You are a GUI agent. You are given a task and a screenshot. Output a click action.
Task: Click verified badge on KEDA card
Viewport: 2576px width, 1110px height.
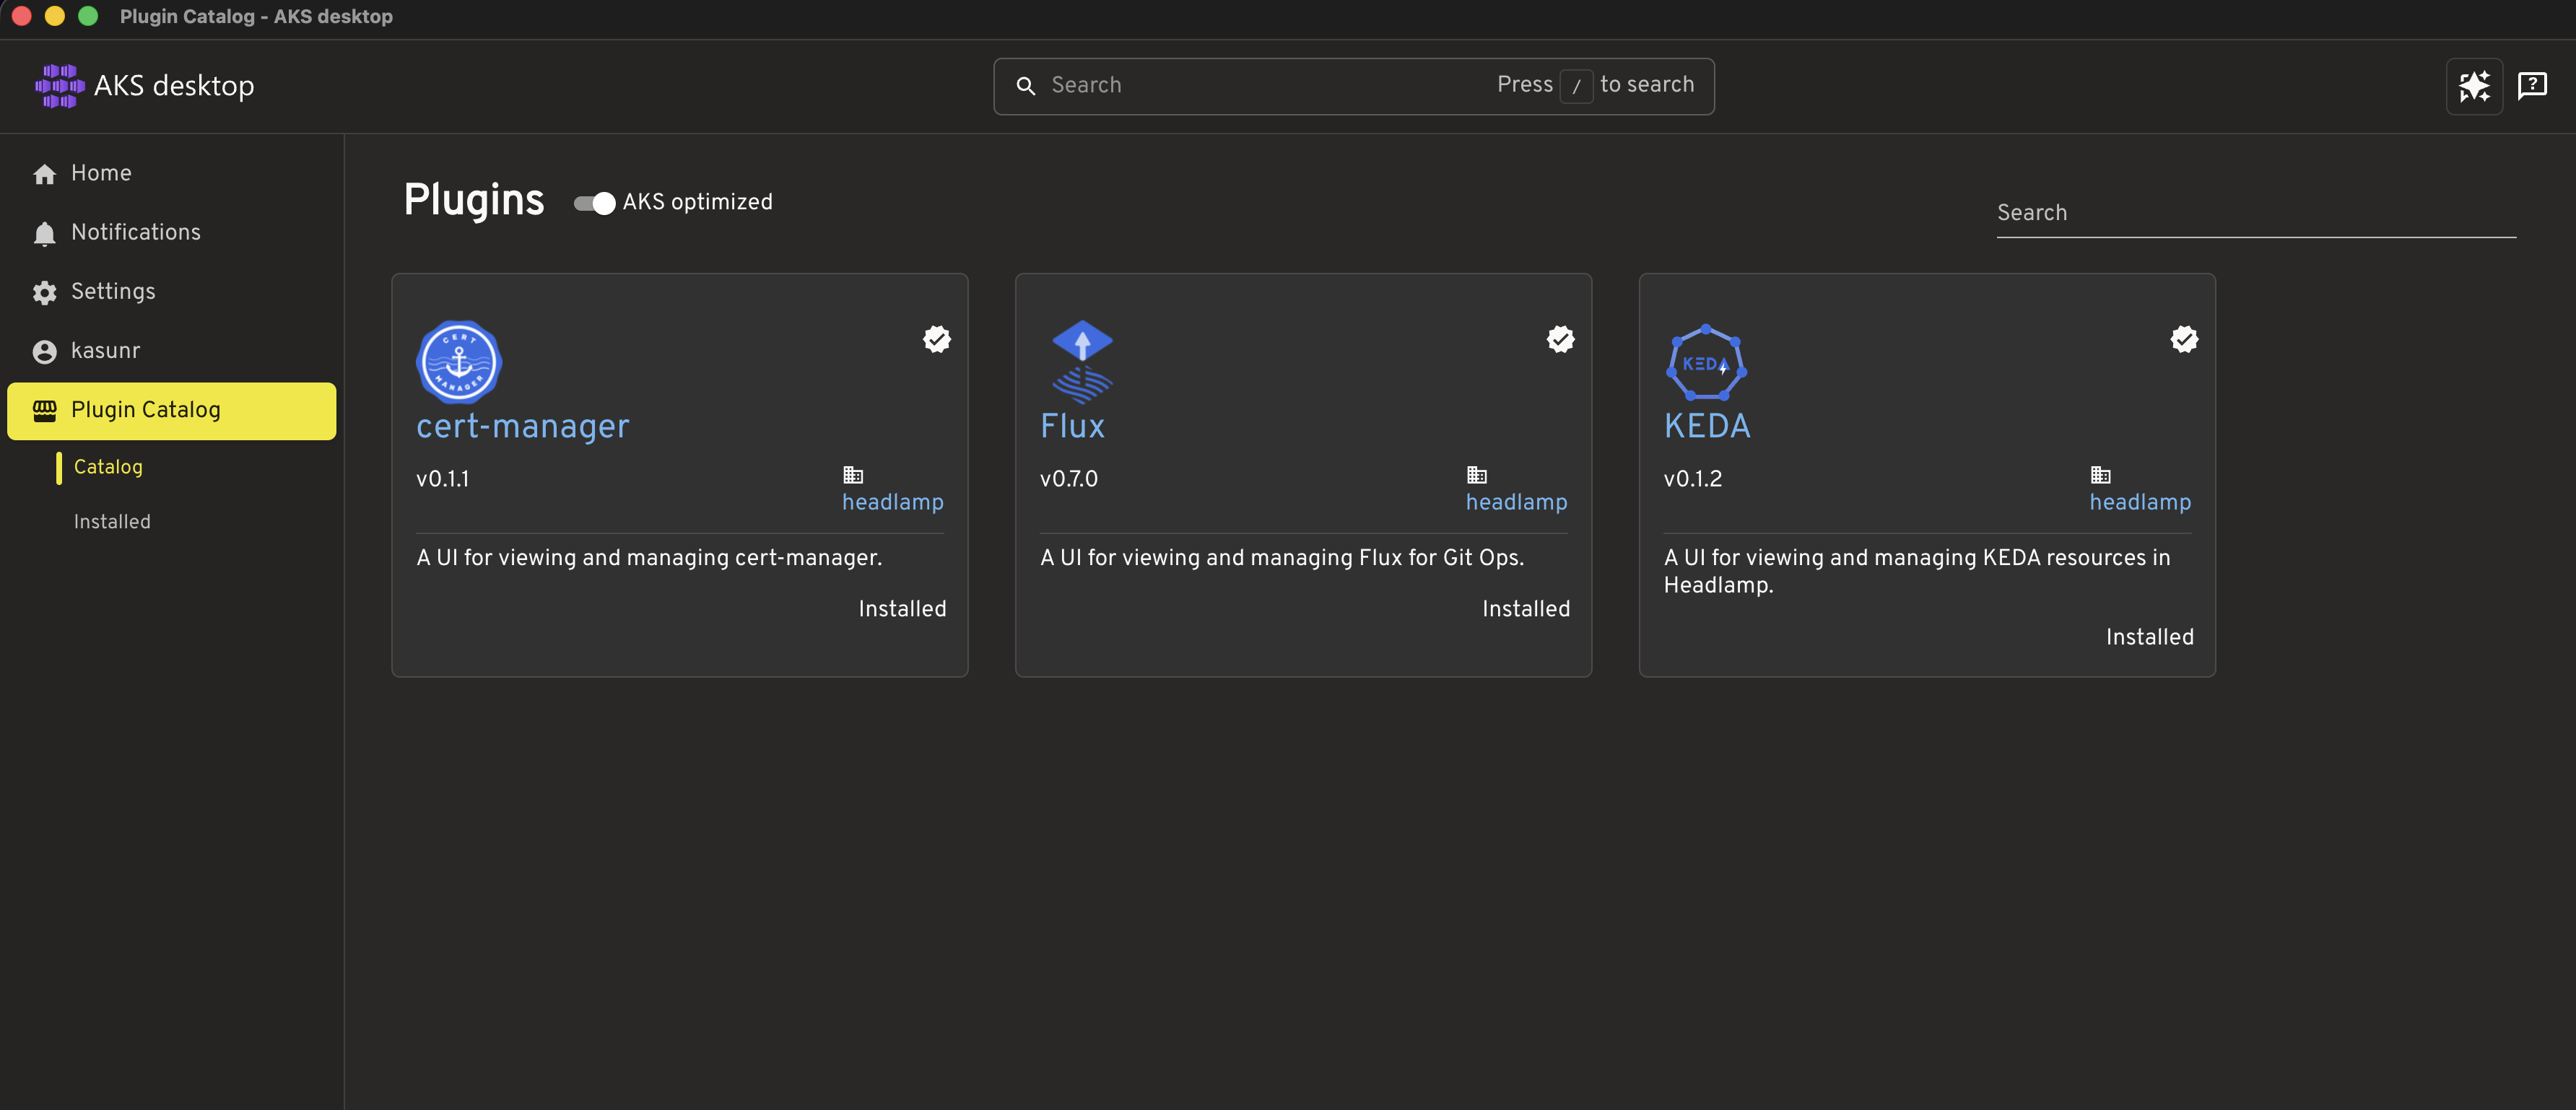(x=2184, y=339)
